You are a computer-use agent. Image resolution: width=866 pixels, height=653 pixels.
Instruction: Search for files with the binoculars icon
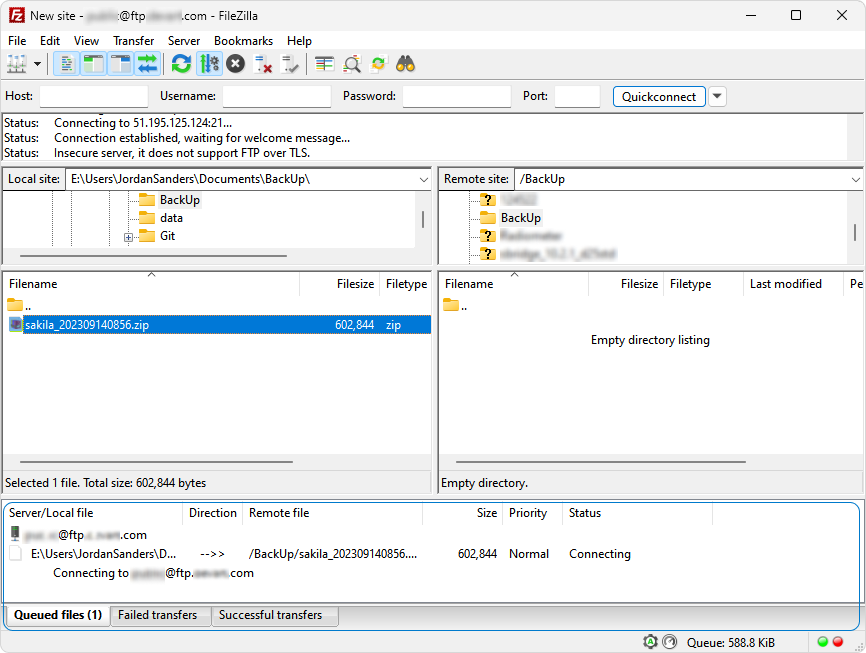[x=406, y=65]
